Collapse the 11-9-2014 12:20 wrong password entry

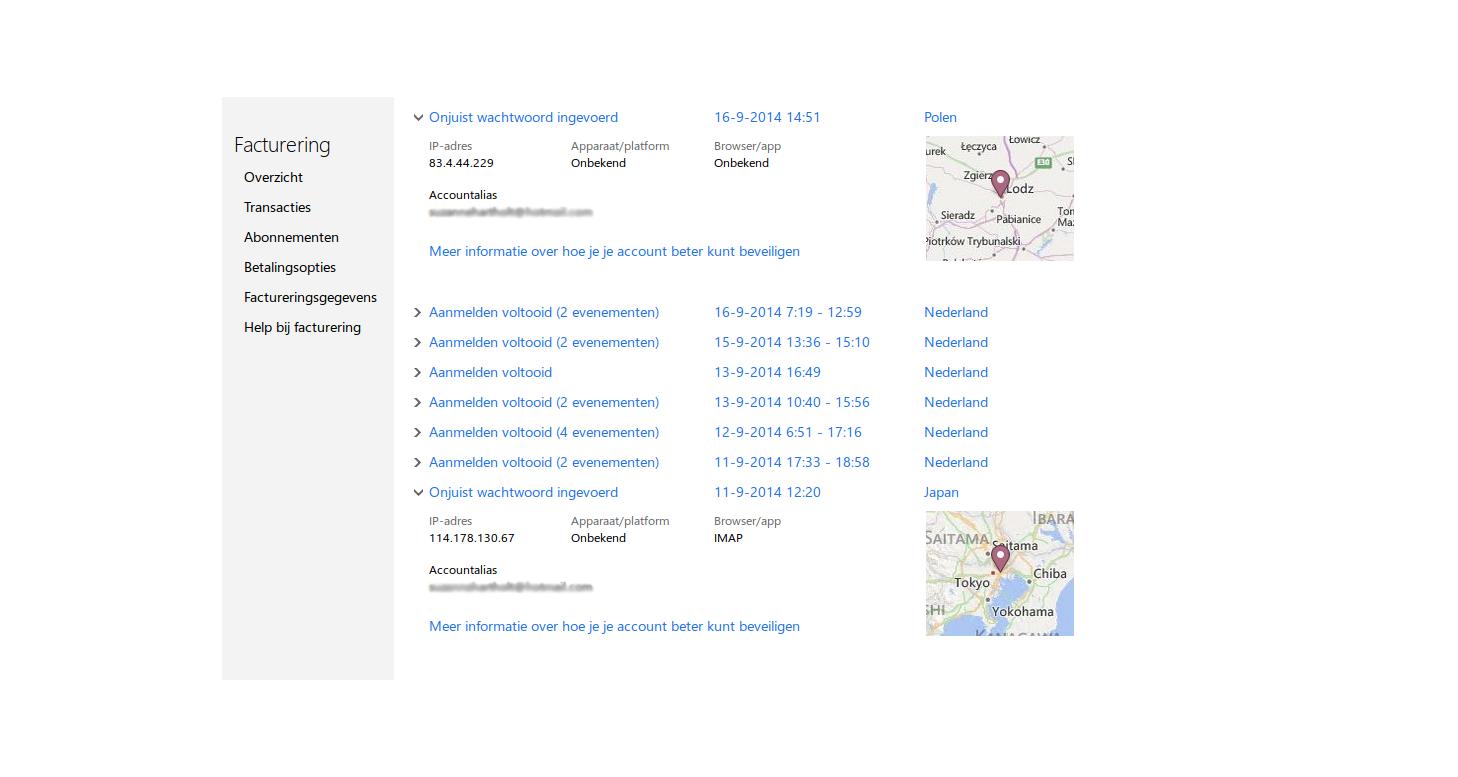[x=419, y=493]
